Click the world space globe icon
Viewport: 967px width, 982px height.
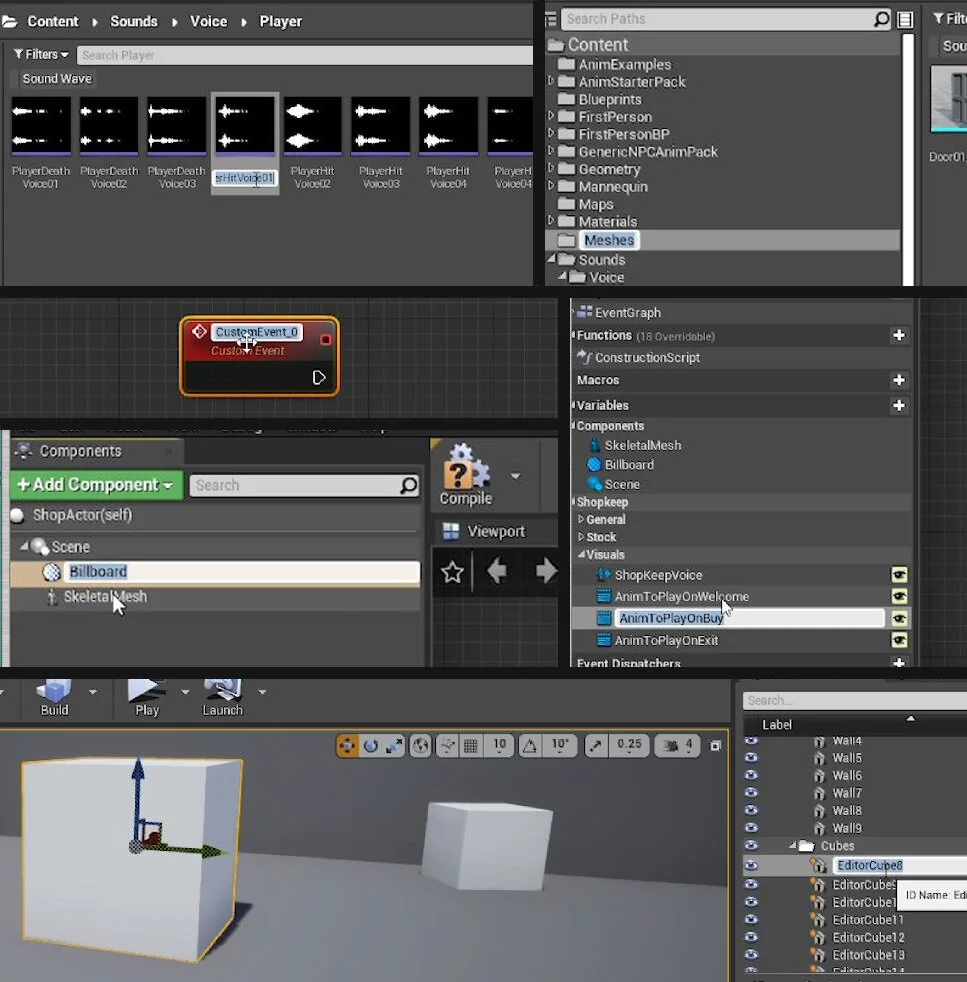pyautogui.click(x=421, y=746)
